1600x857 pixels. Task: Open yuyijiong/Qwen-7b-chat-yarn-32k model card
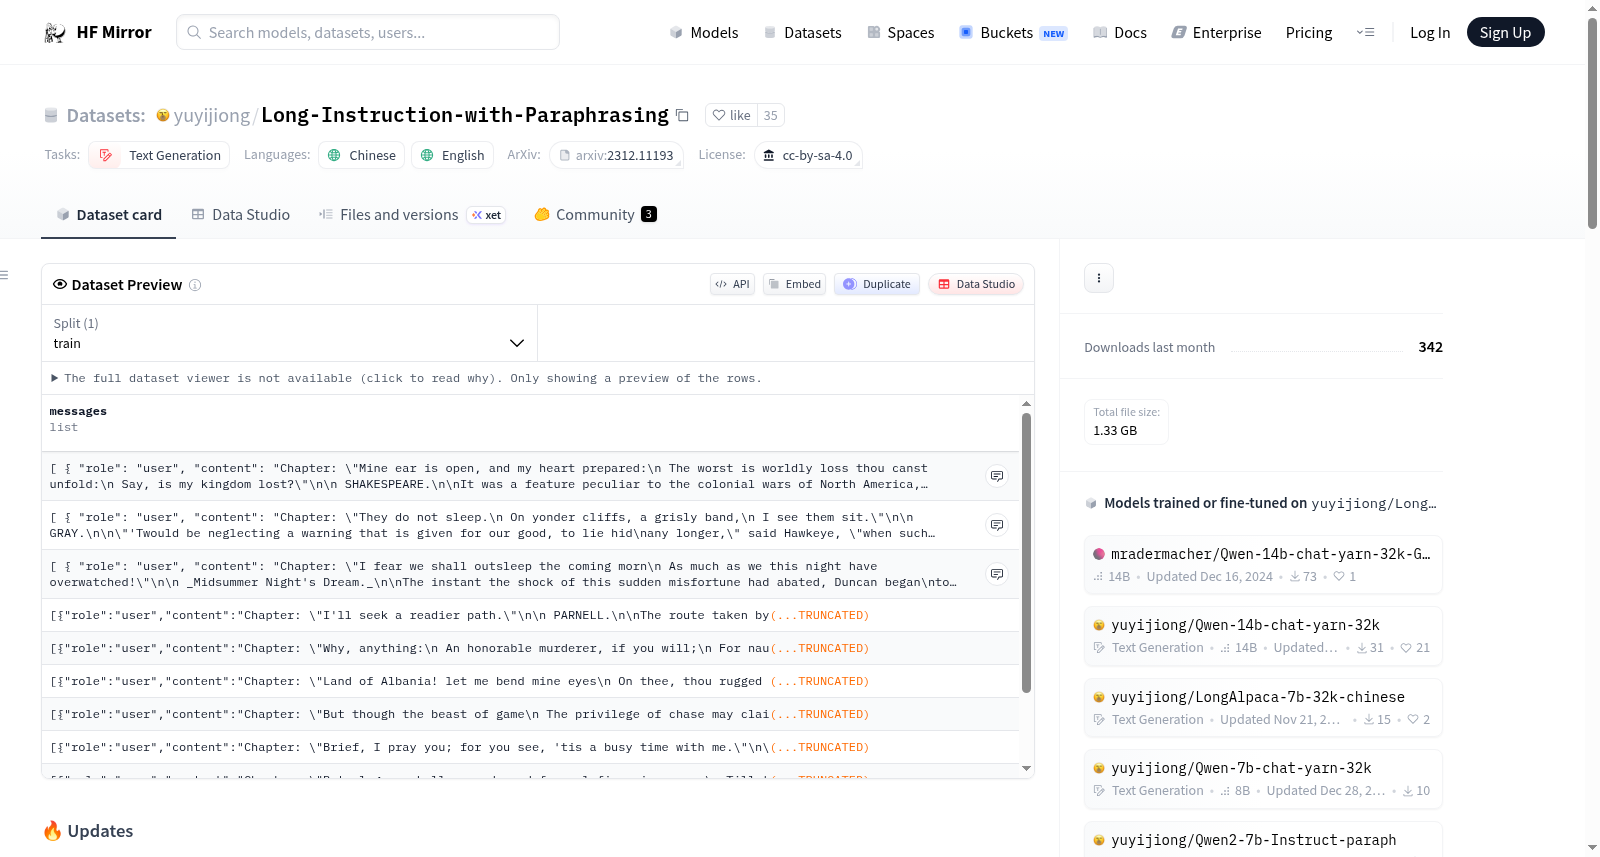tap(1263, 779)
